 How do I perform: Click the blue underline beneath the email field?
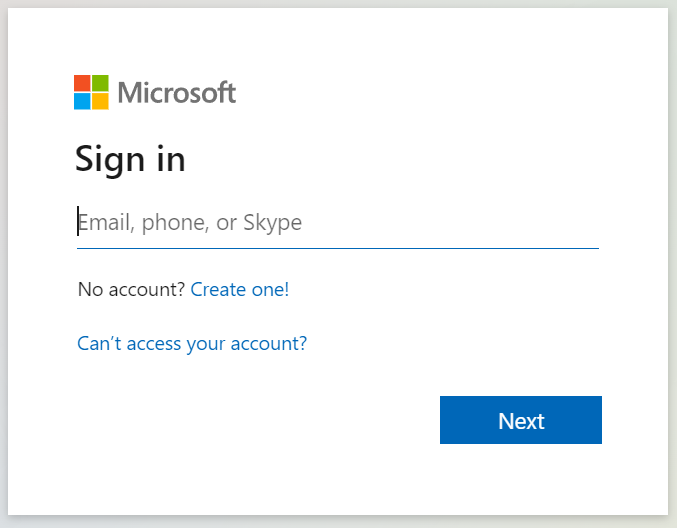pos(338,248)
